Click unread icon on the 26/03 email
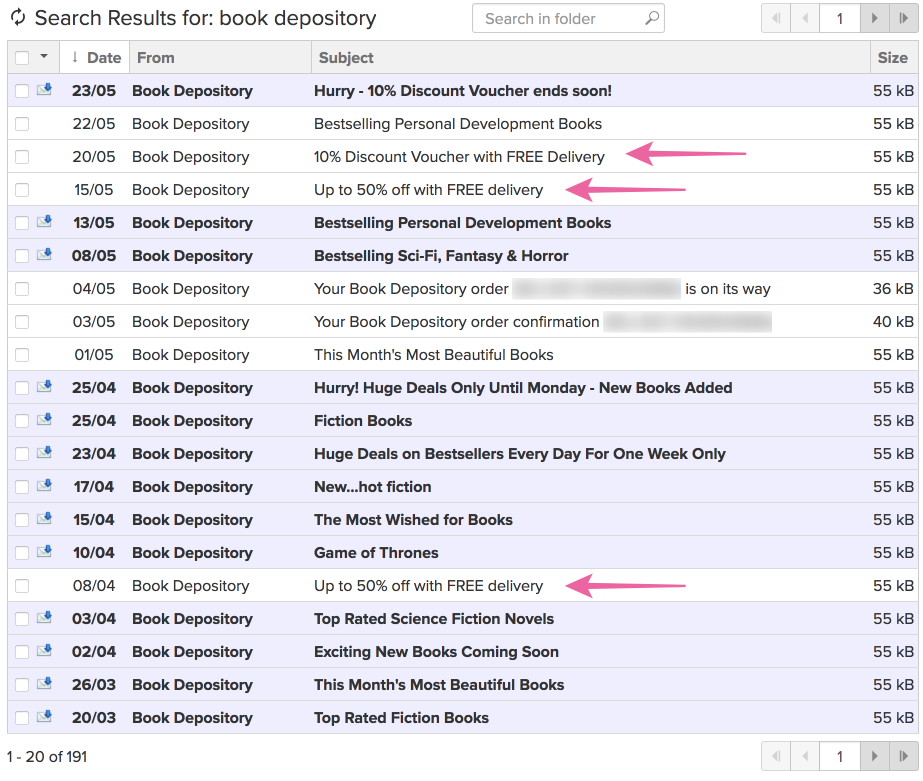Image resolution: width=923 pixels, height=781 pixels. 44,683
